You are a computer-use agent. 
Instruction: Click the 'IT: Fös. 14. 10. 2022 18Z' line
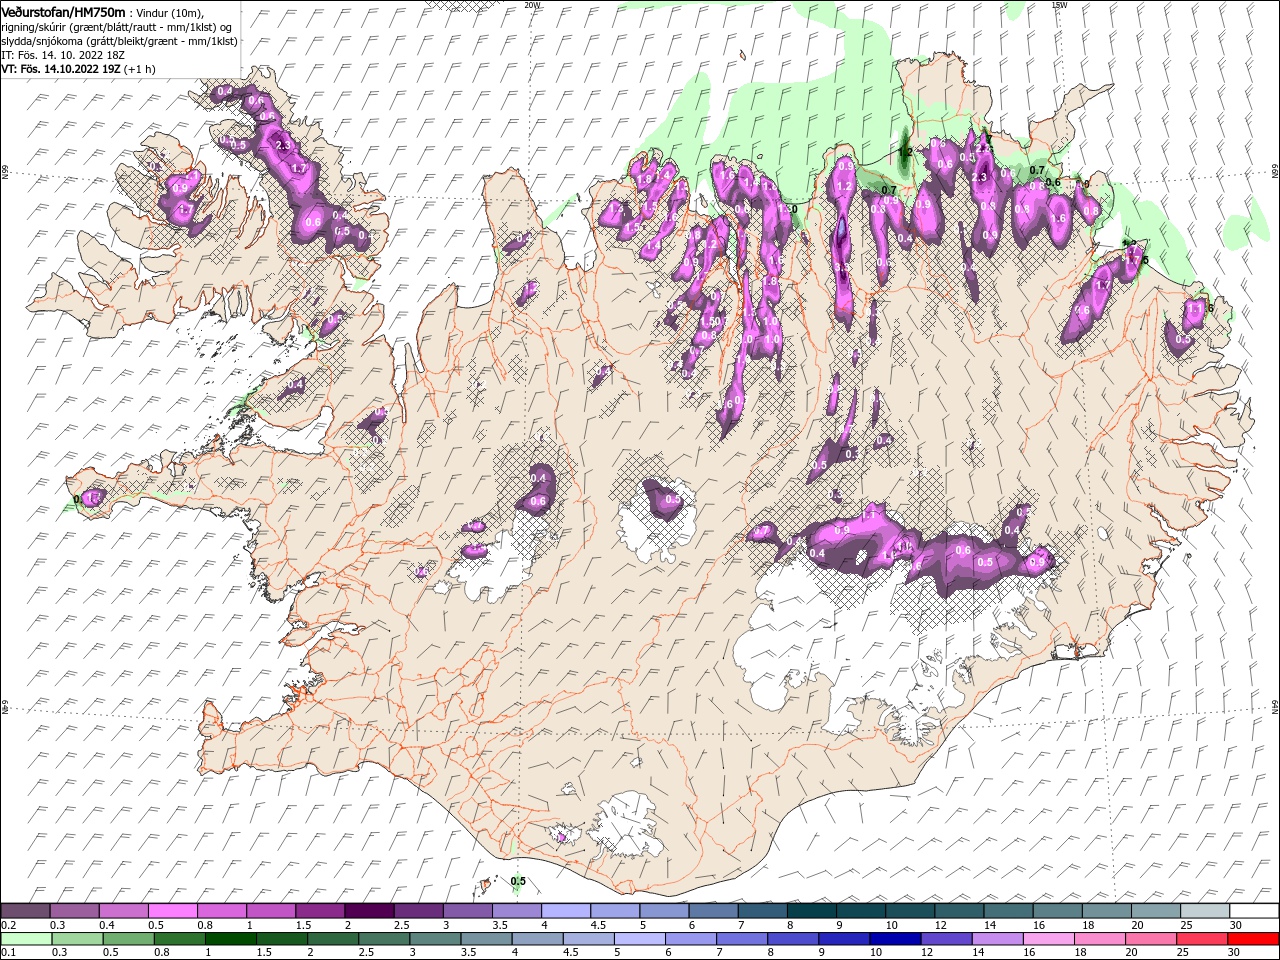point(61,55)
